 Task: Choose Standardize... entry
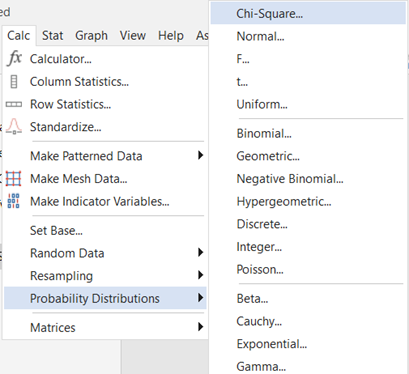(105, 127)
